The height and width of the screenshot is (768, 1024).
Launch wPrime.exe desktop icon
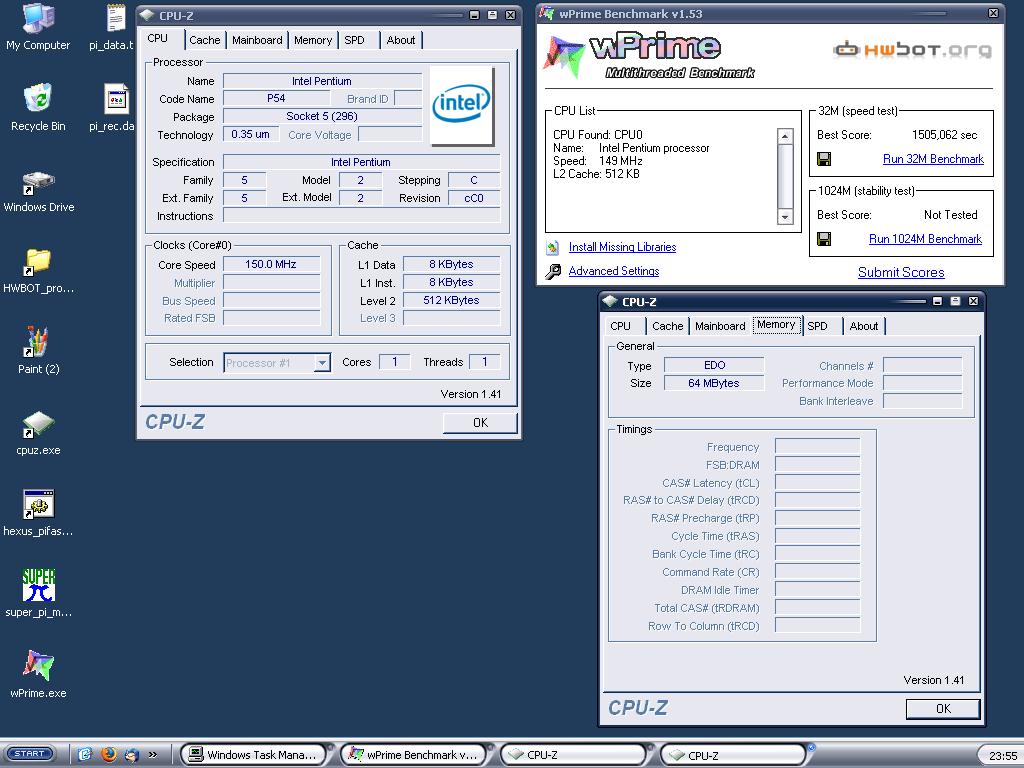(38, 675)
